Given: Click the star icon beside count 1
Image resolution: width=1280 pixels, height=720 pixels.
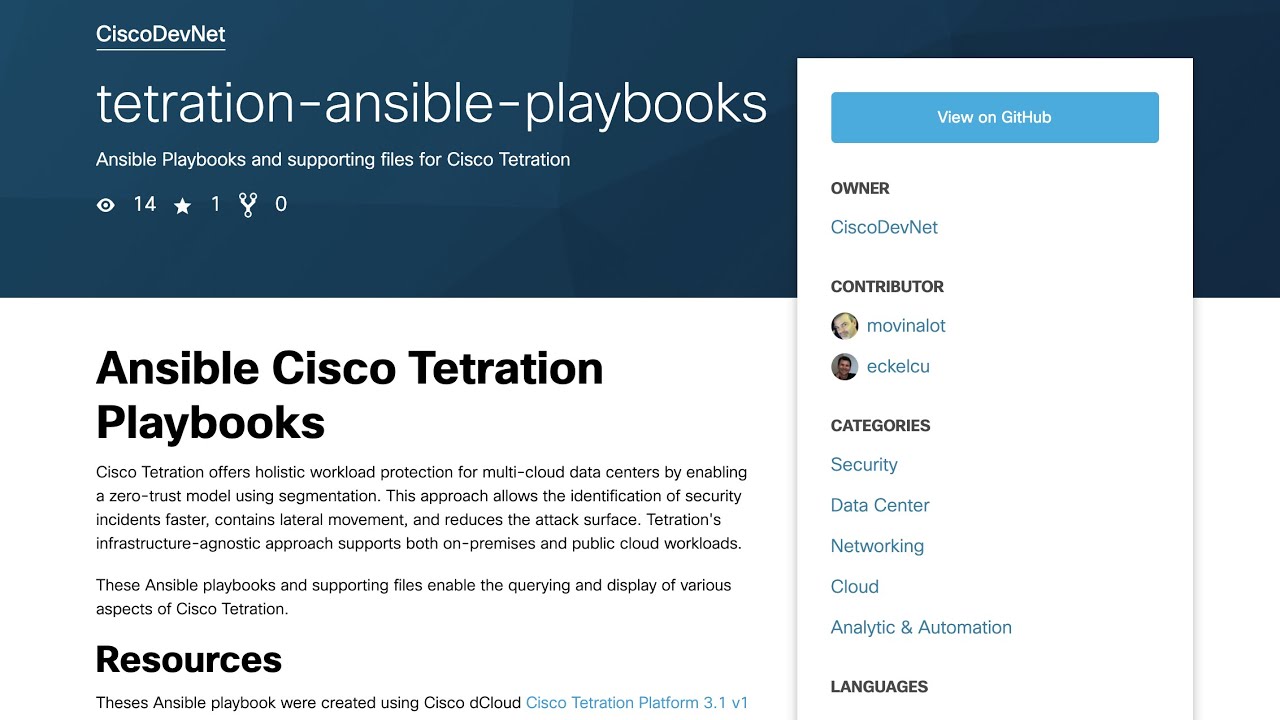Looking at the screenshot, I should point(182,205).
